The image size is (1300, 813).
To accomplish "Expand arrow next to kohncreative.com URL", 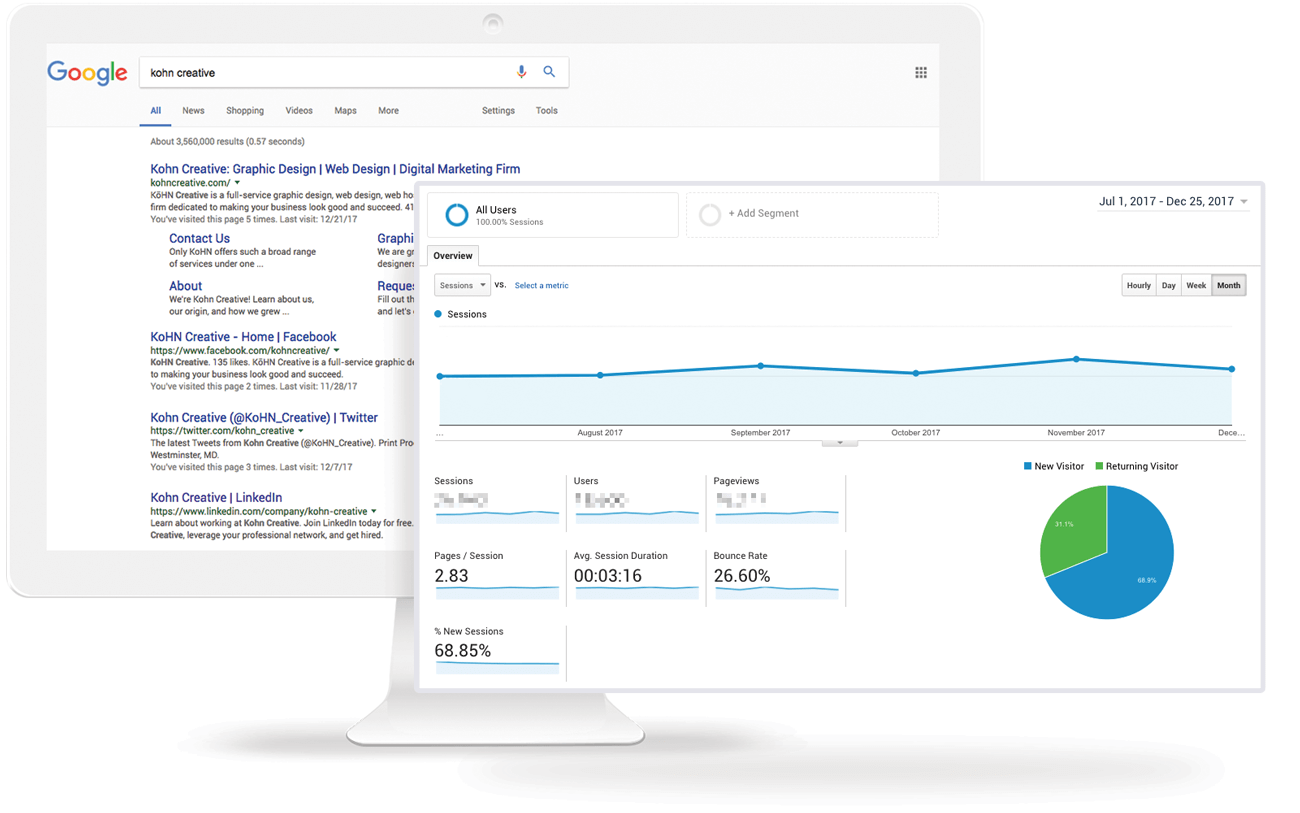I will click(237, 183).
